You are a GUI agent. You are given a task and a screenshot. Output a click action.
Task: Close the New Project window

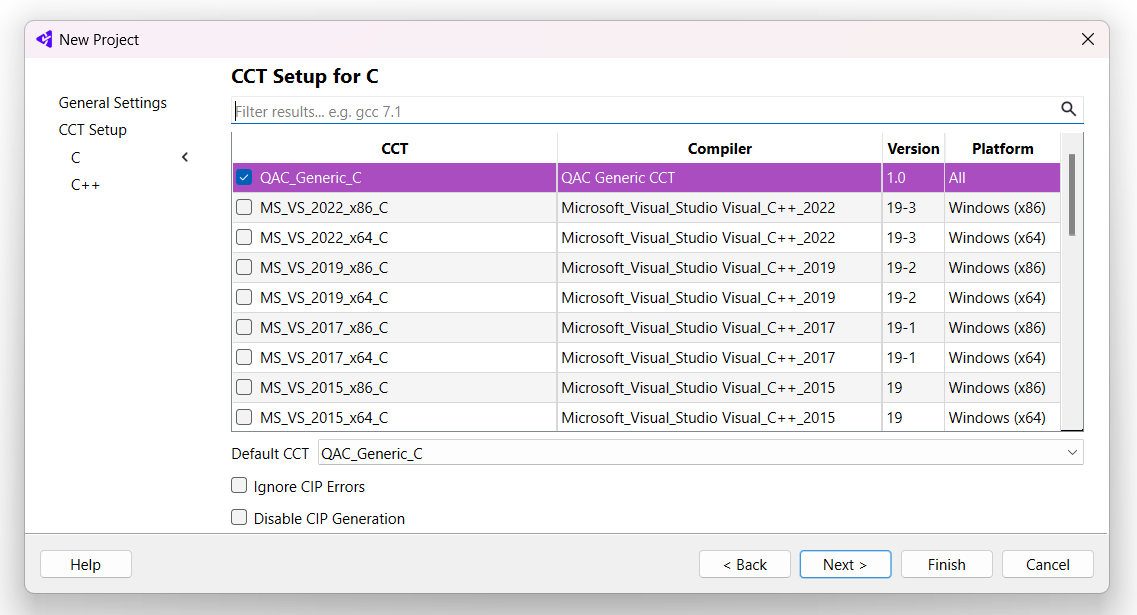pyautogui.click(x=1088, y=39)
